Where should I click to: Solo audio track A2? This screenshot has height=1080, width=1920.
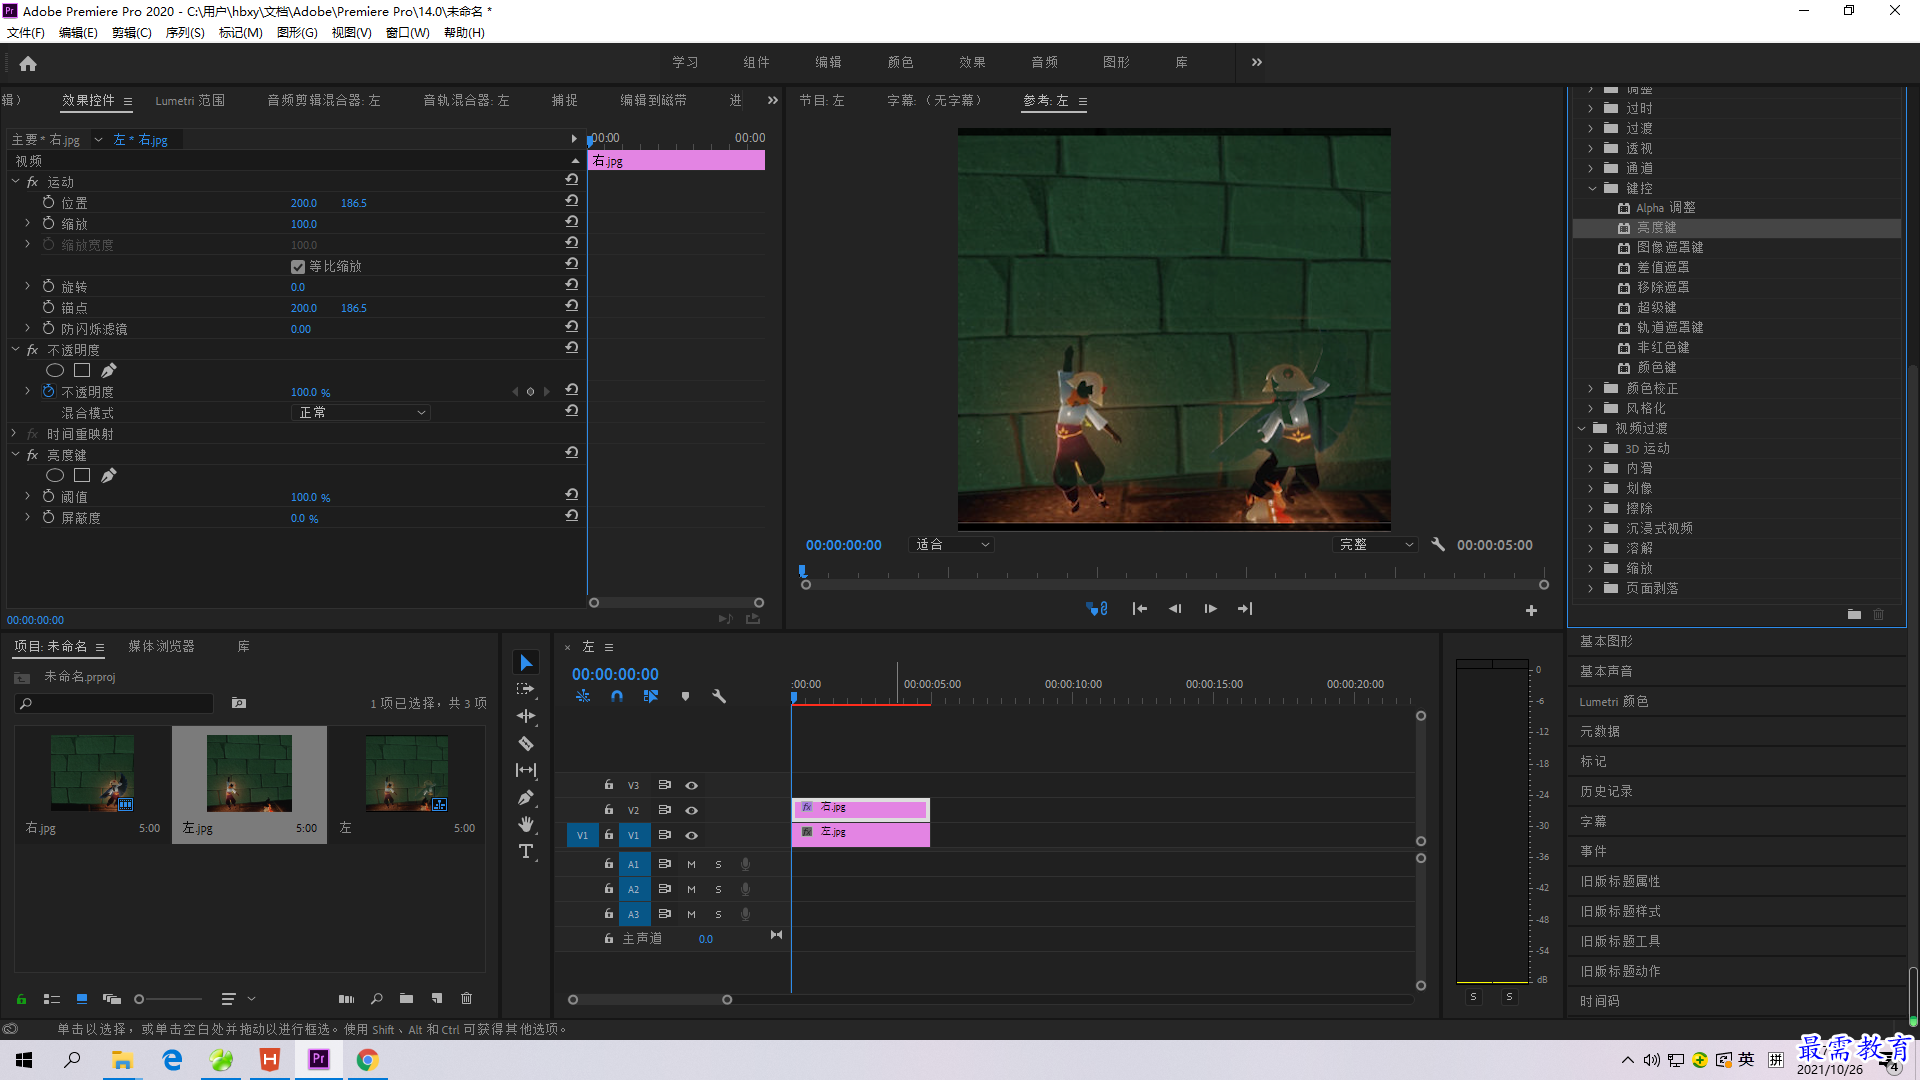pos(718,889)
